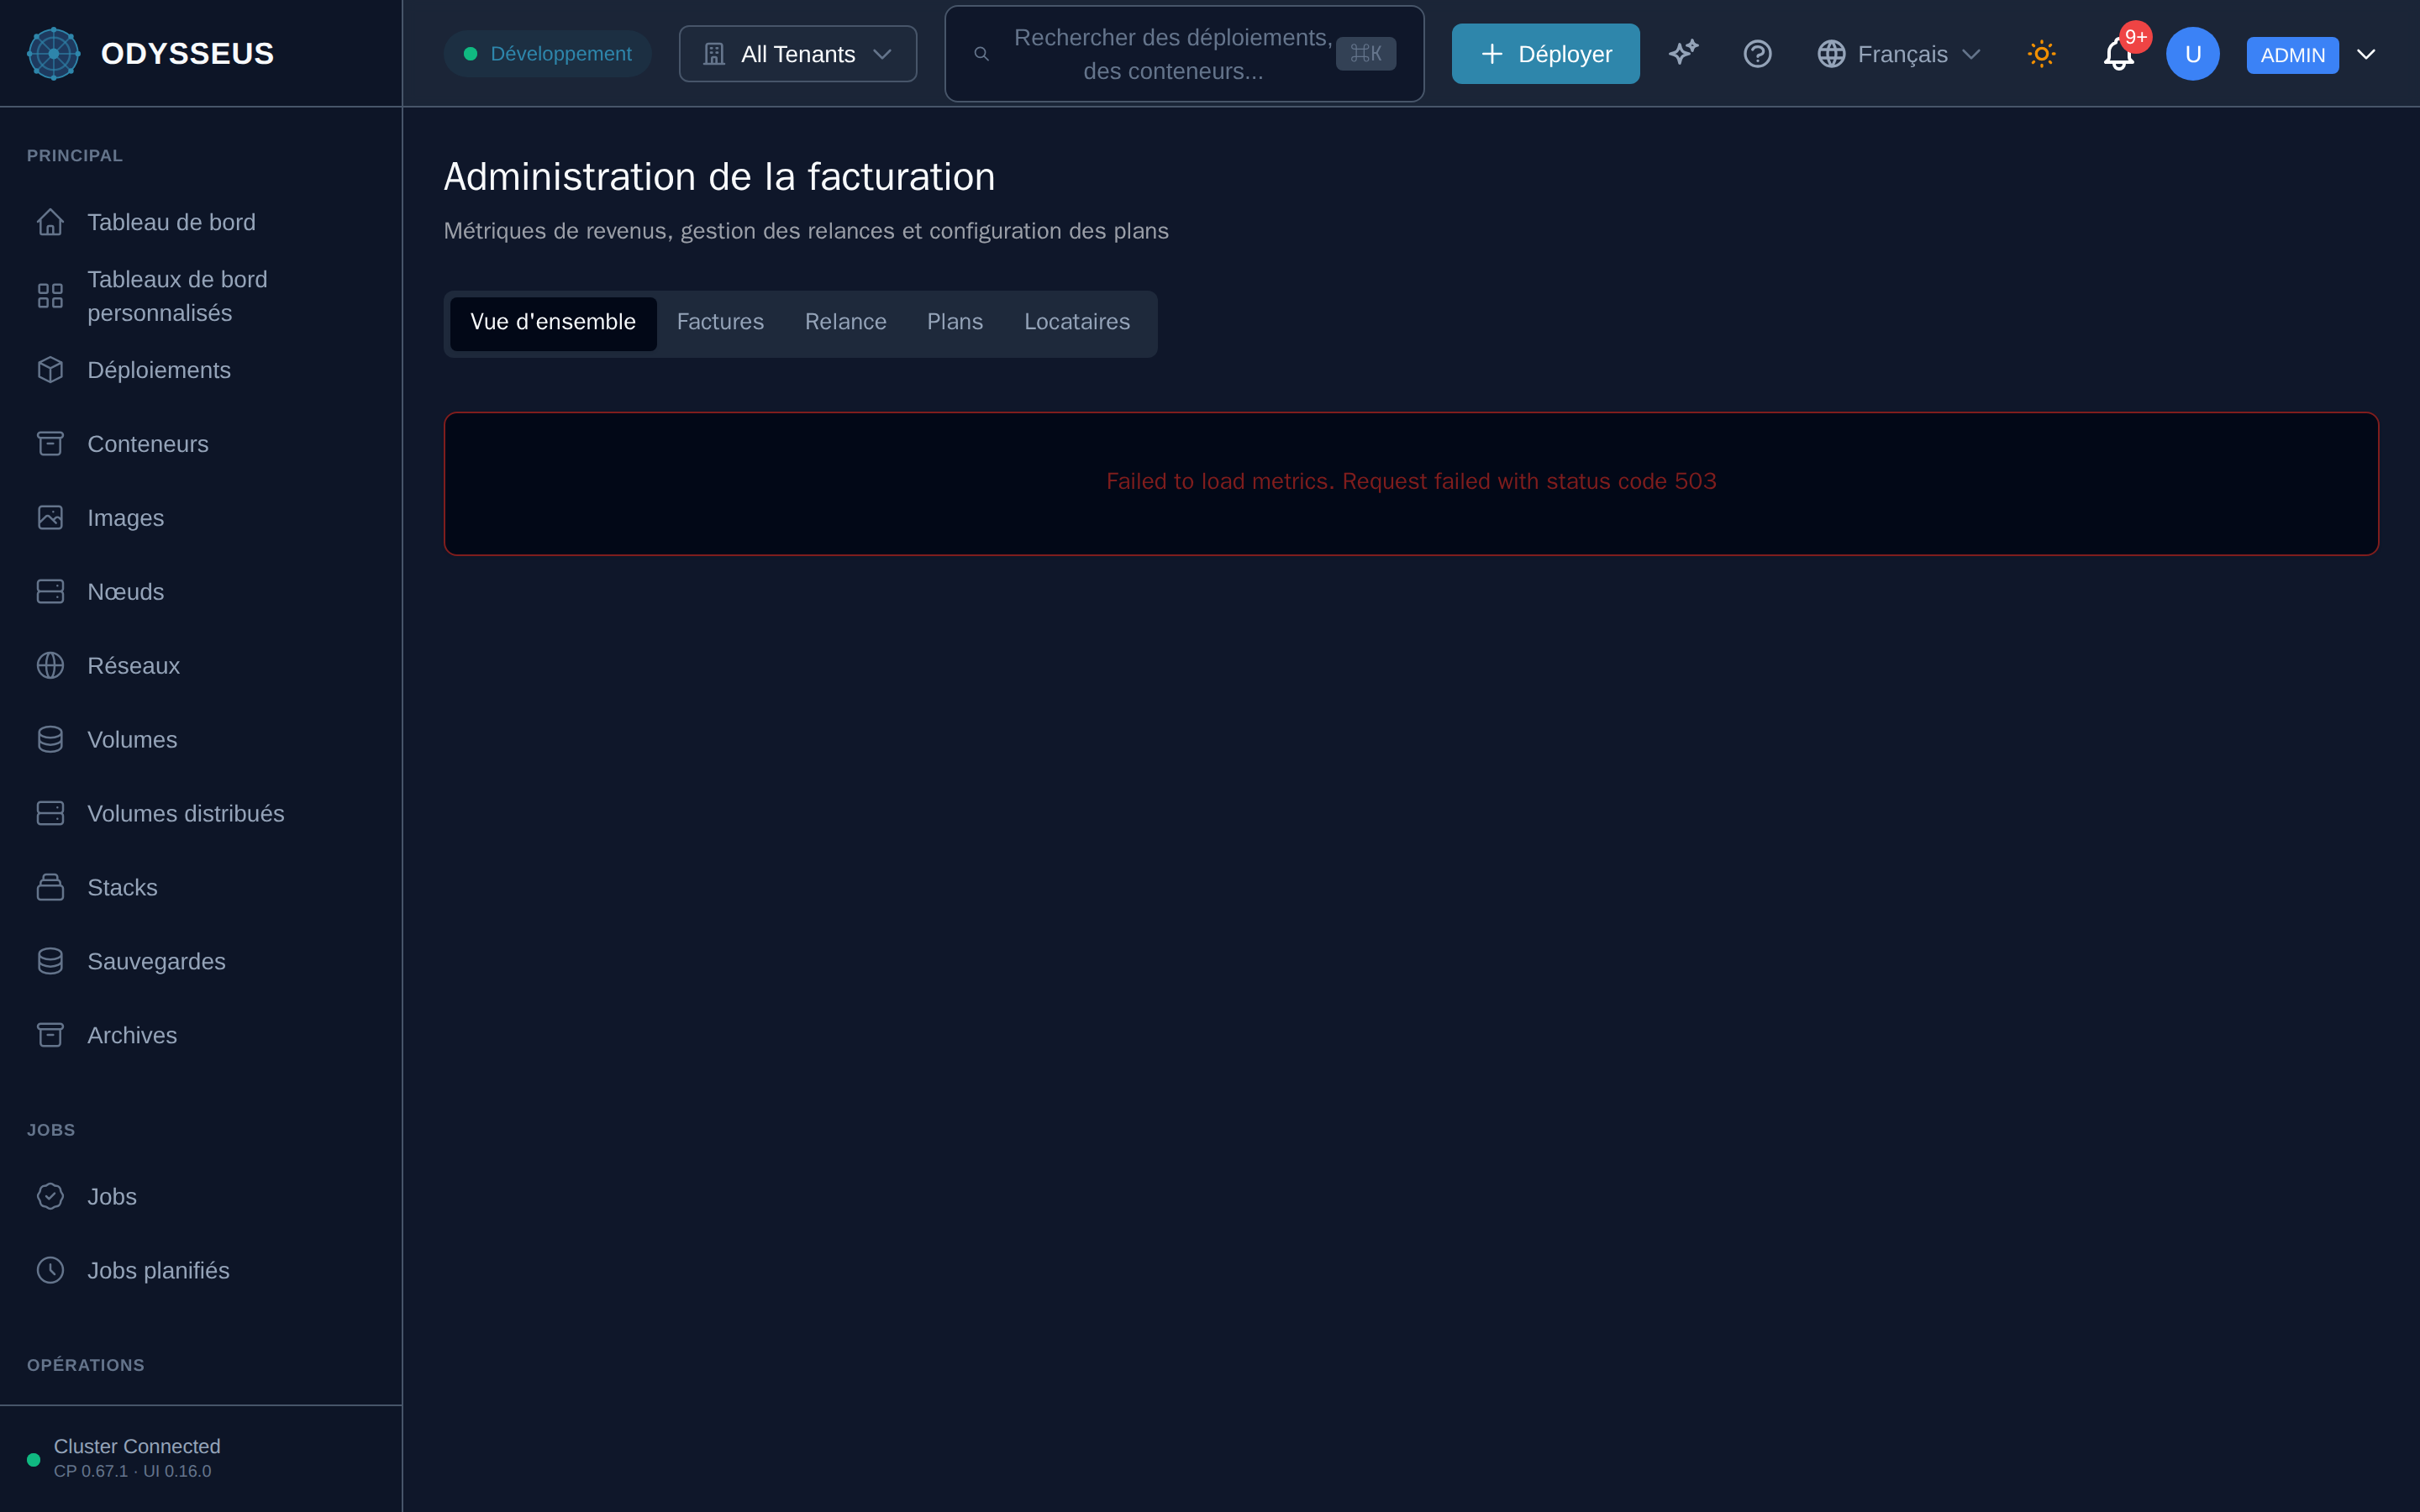Open Tableau de bord home icon
The image size is (2420, 1512).
click(50, 222)
